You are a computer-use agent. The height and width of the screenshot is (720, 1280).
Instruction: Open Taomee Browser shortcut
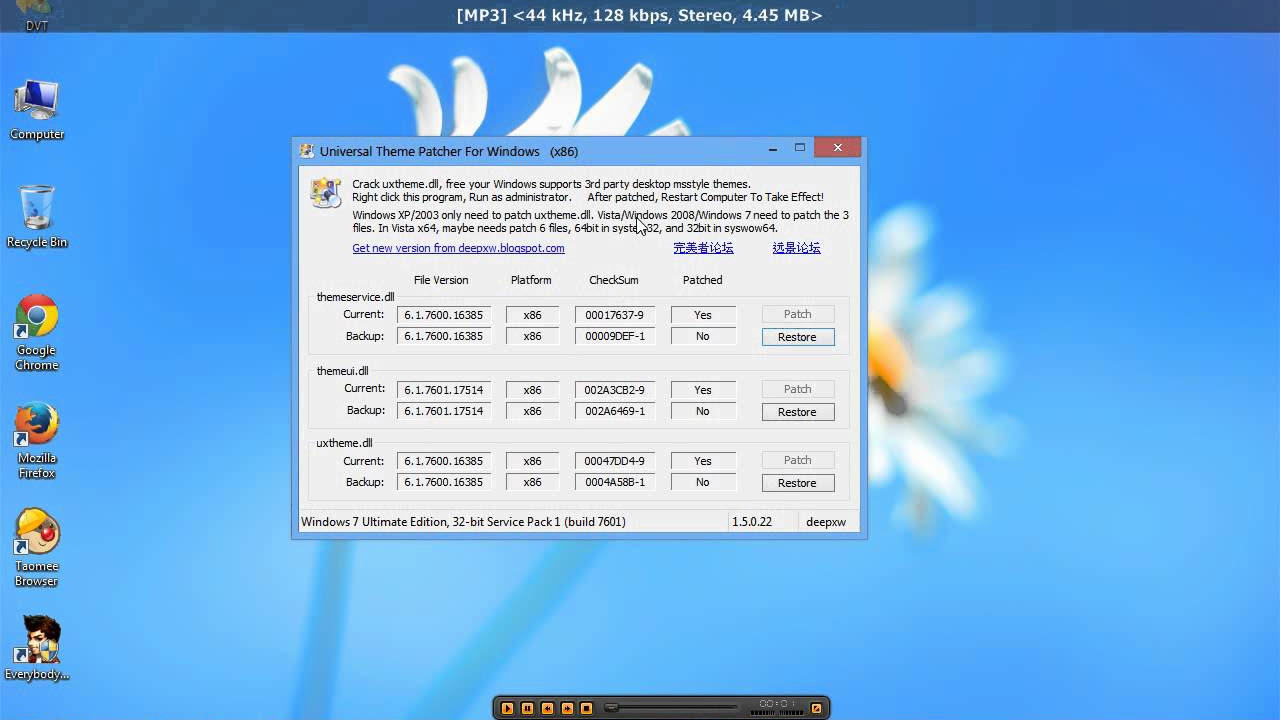click(37, 548)
